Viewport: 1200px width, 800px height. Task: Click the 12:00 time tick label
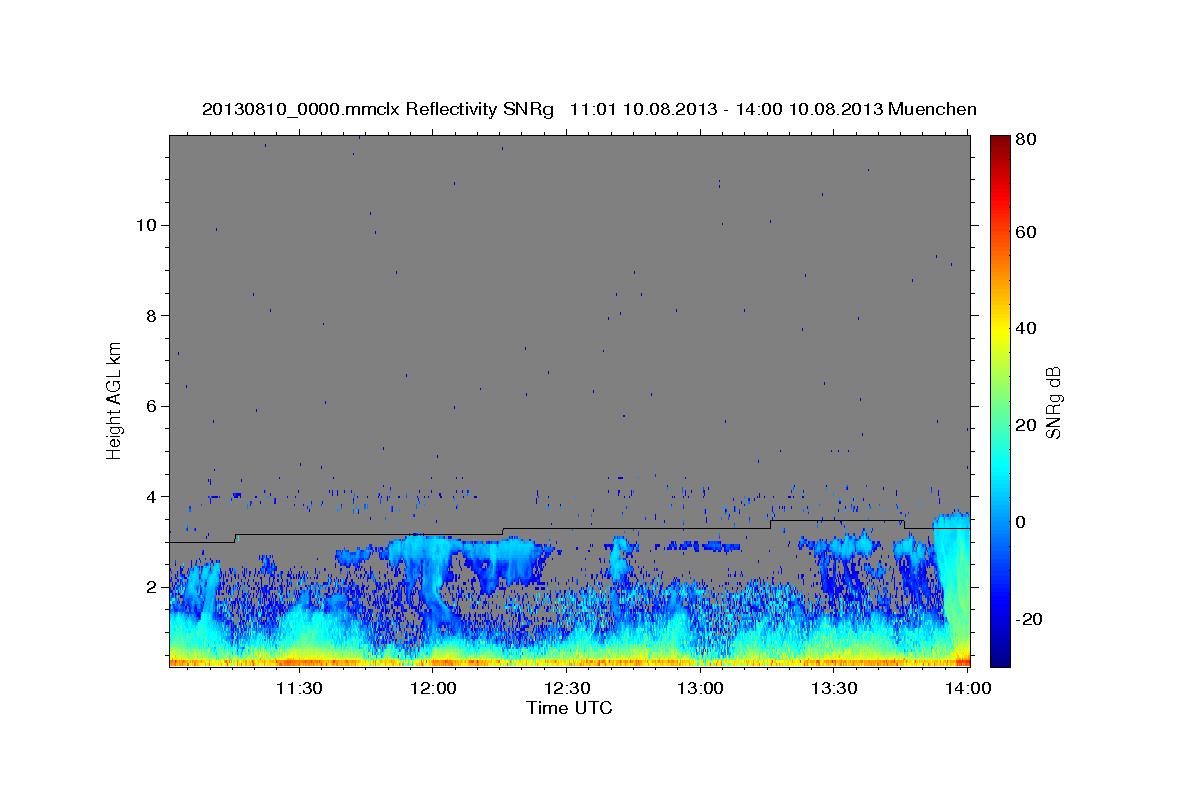coord(432,688)
